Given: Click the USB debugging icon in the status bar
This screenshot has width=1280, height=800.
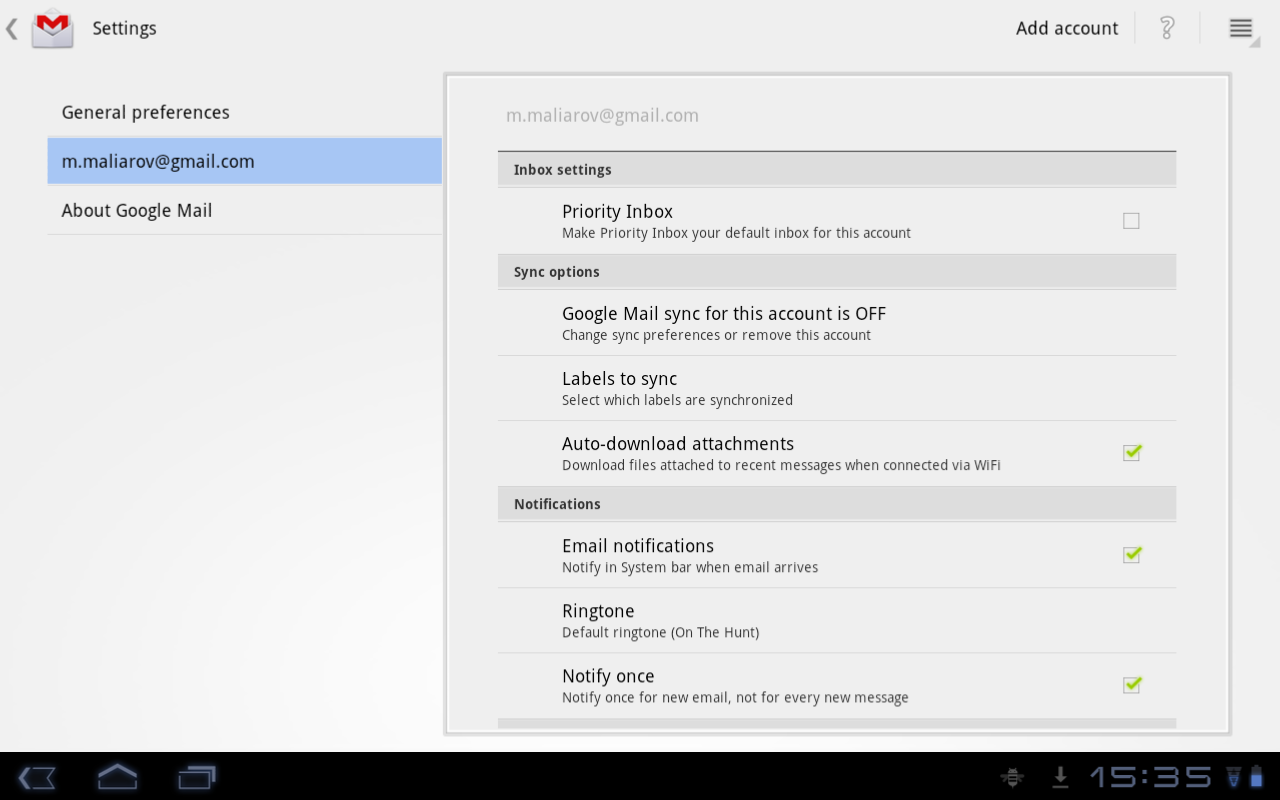Looking at the screenshot, I should pyautogui.click(x=1012, y=777).
